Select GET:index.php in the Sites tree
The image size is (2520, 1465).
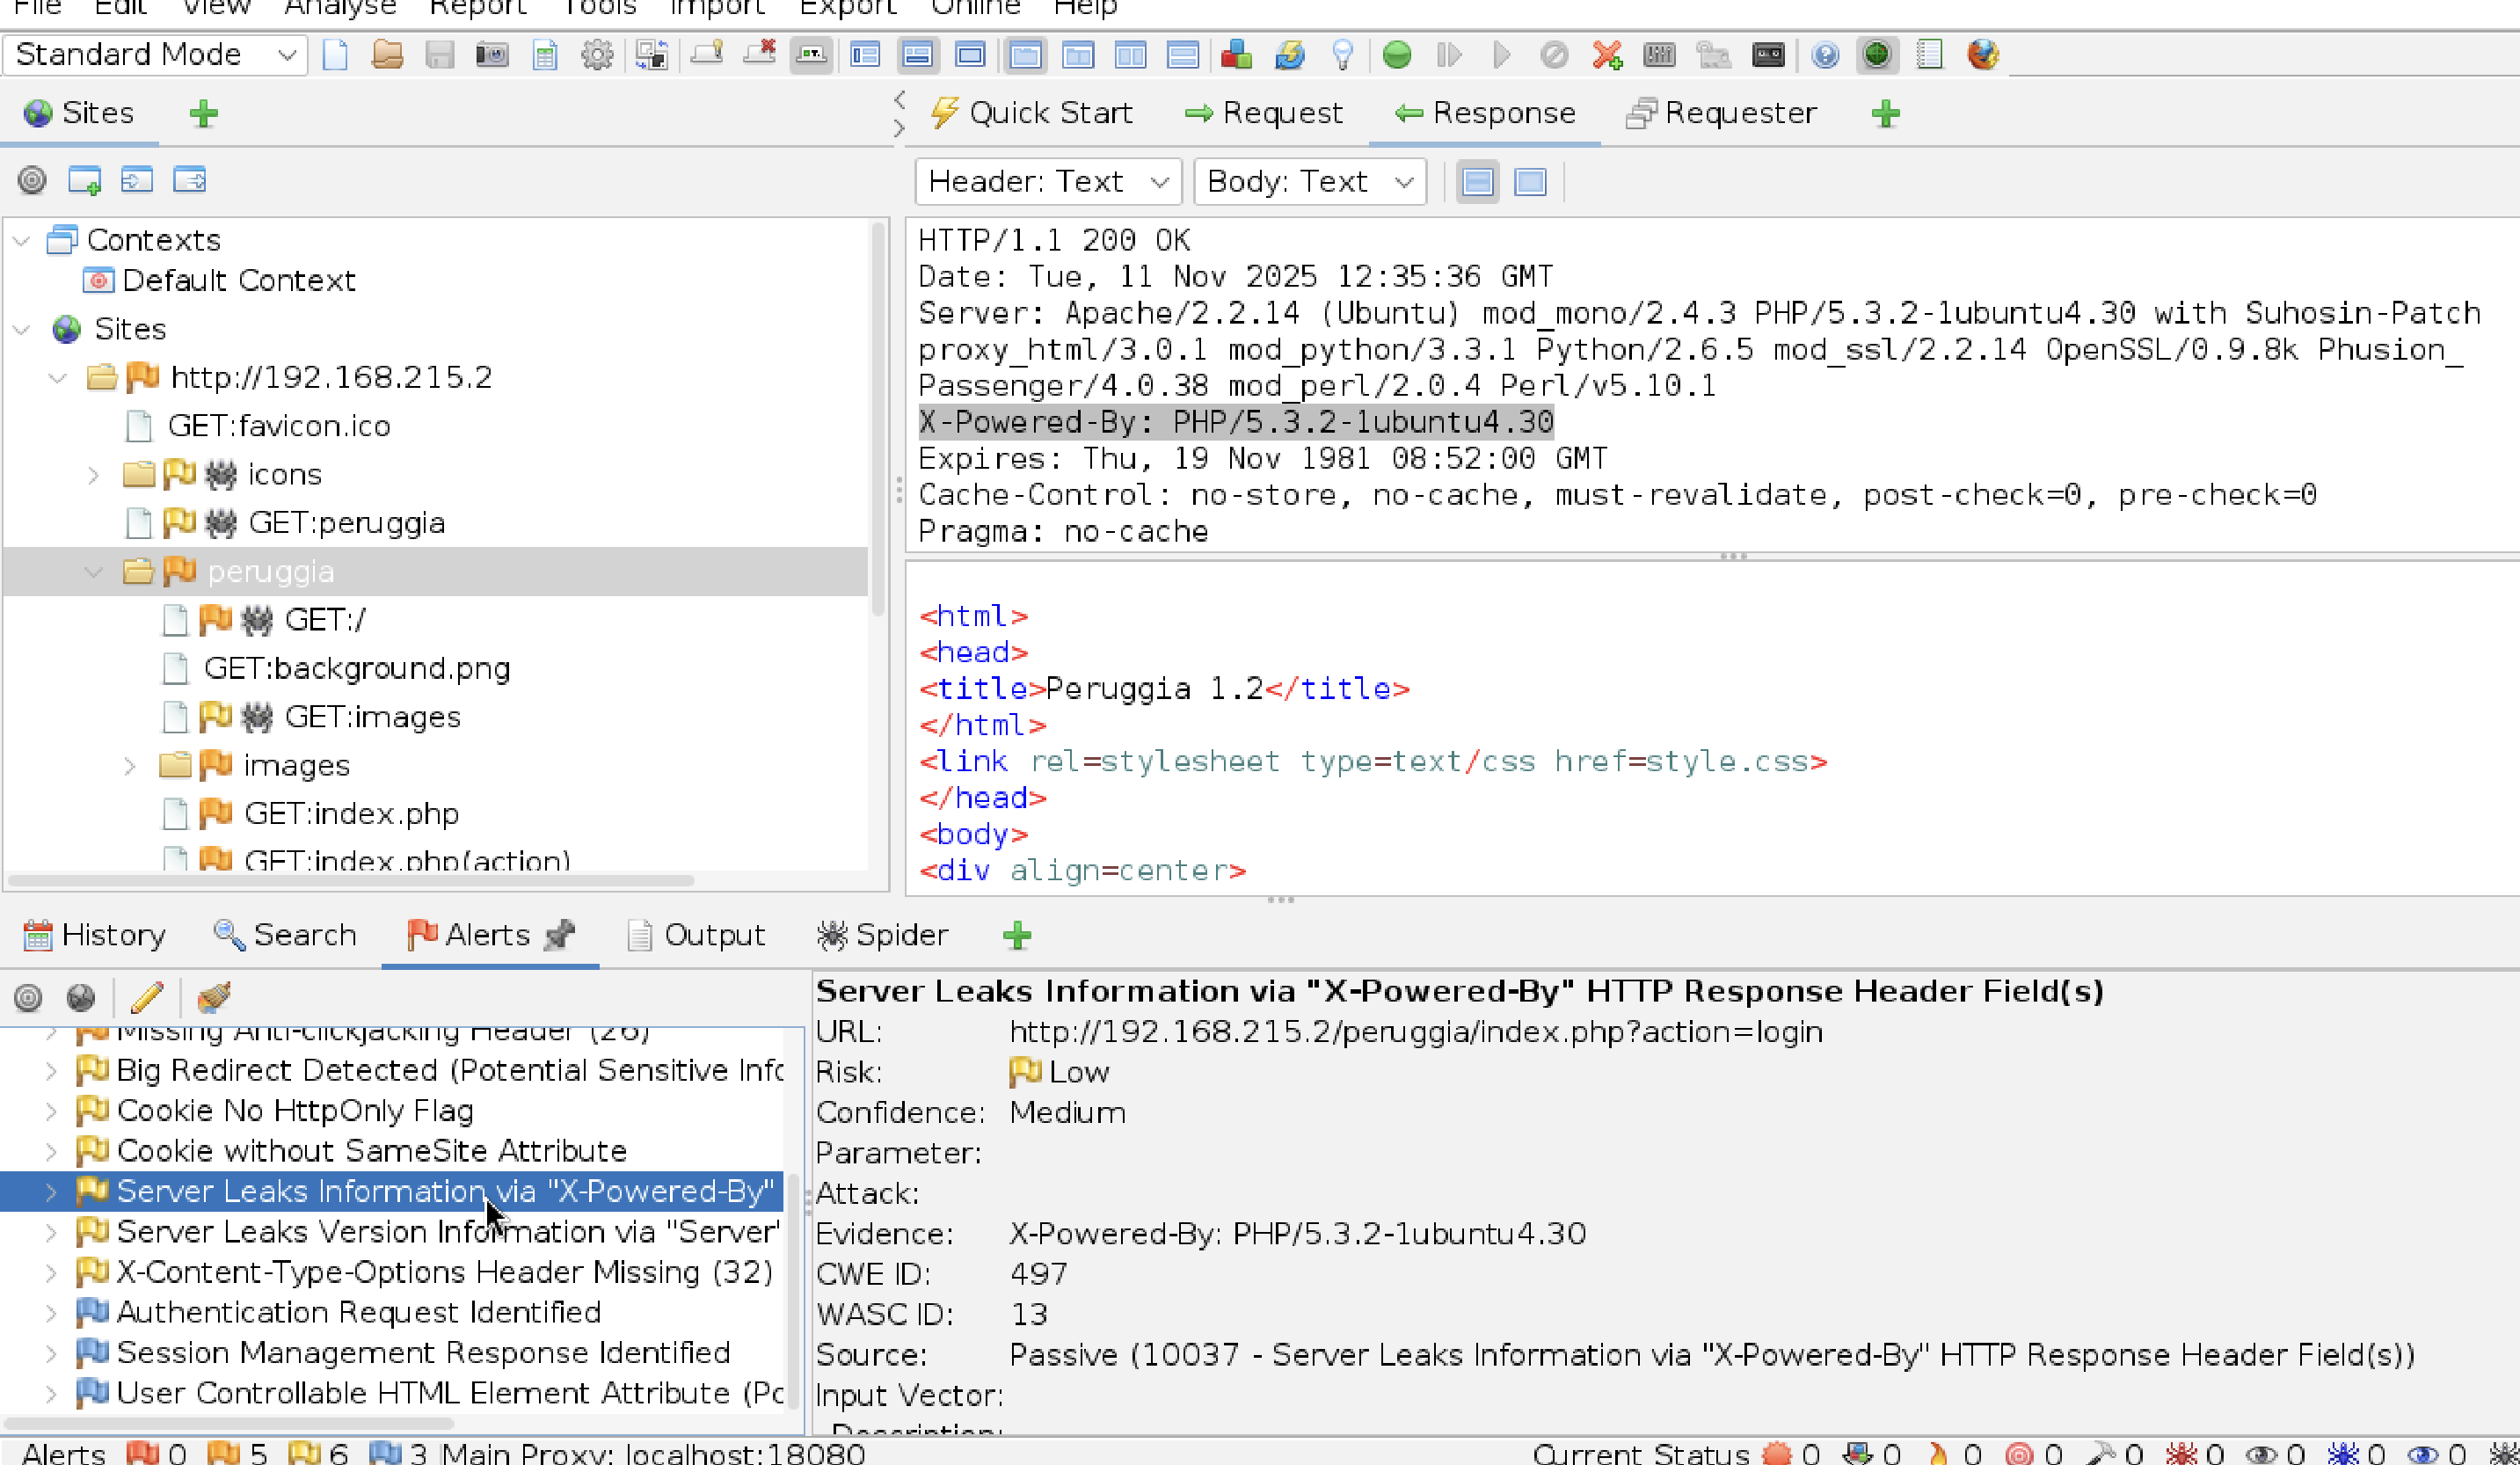pyautogui.click(x=351, y=814)
